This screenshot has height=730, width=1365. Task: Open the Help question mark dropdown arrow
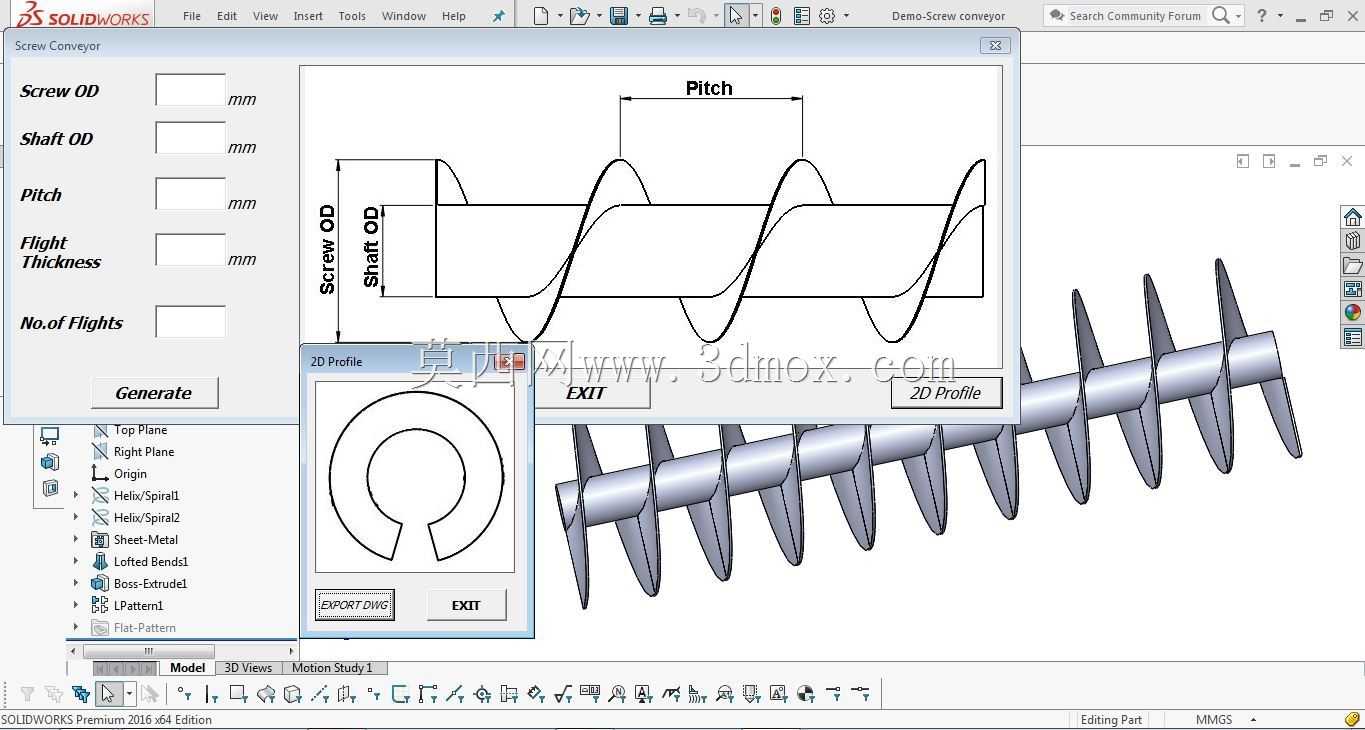[x=1280, y=16]
